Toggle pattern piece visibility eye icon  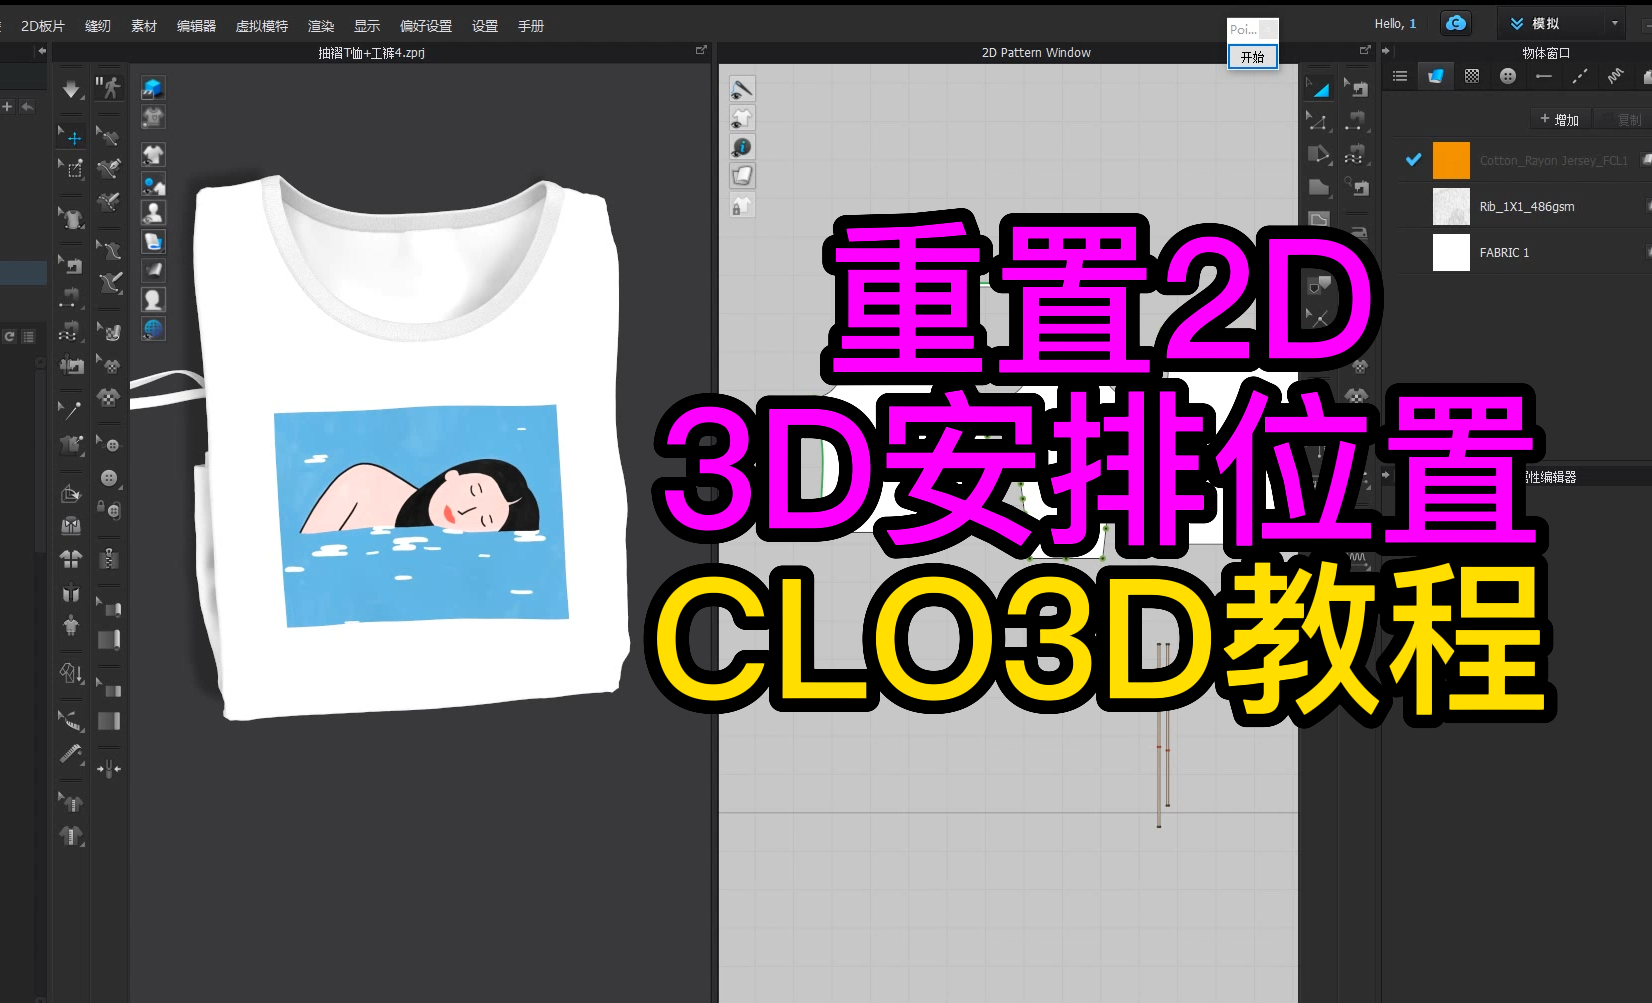pyautogui.click(x=742, y=118)
